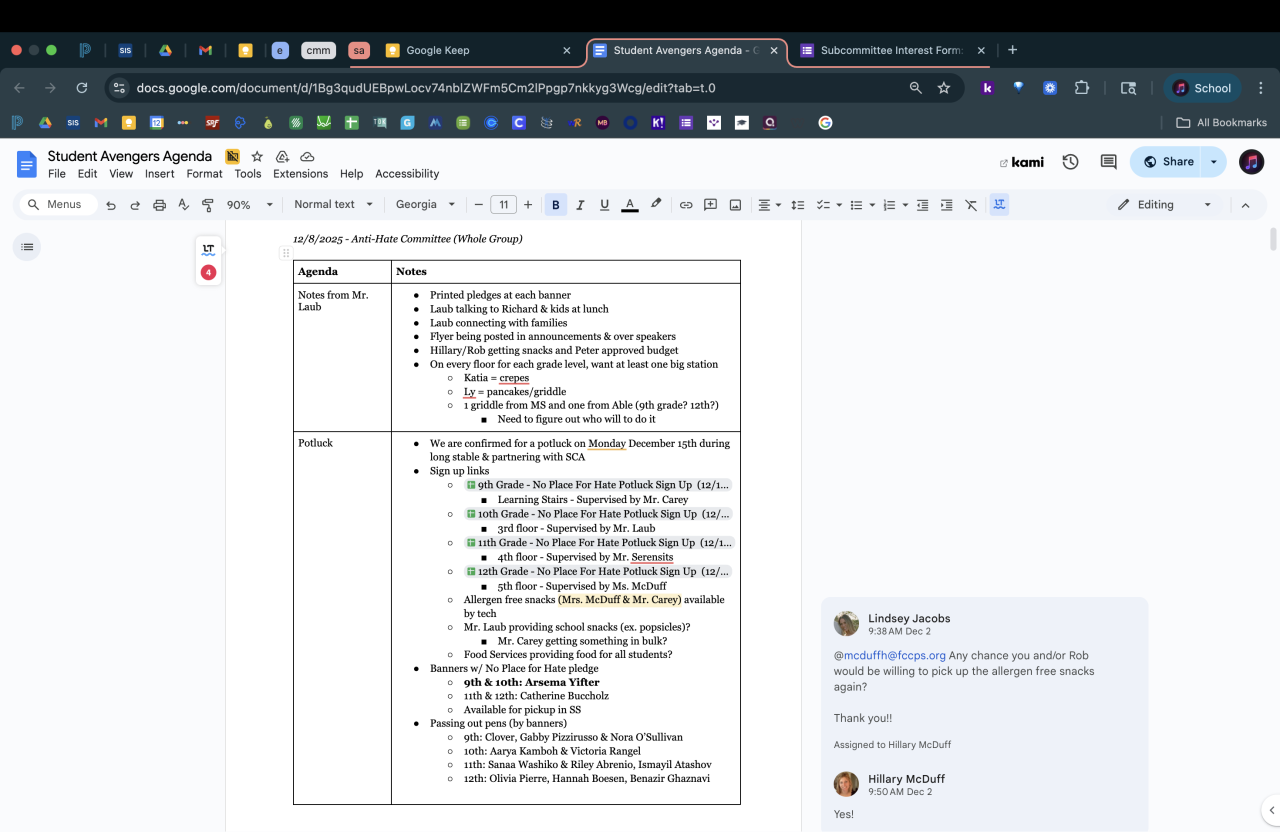Open line and paragraph spacing options
The width and height of the screenshot is (1280, 832).
(x=798, y=205)
